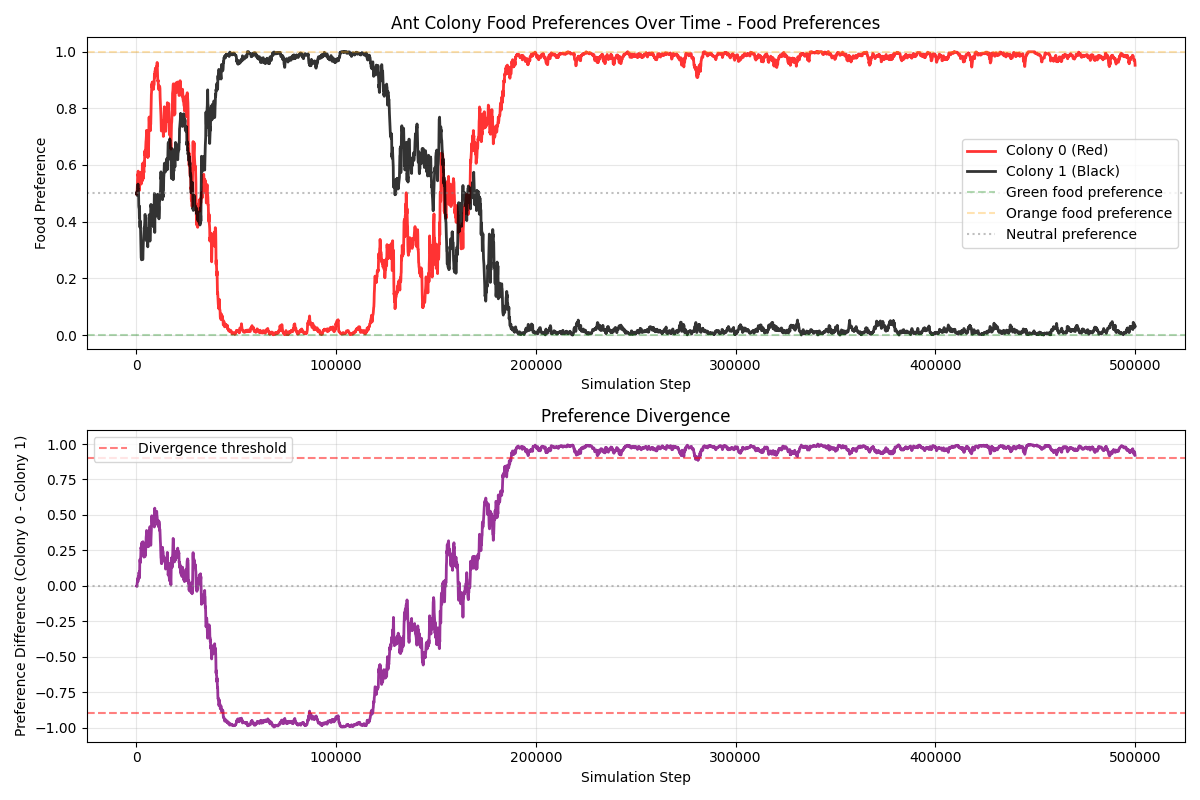Click 'Orange food preference' legend entry

click(x=1088, y=213)
